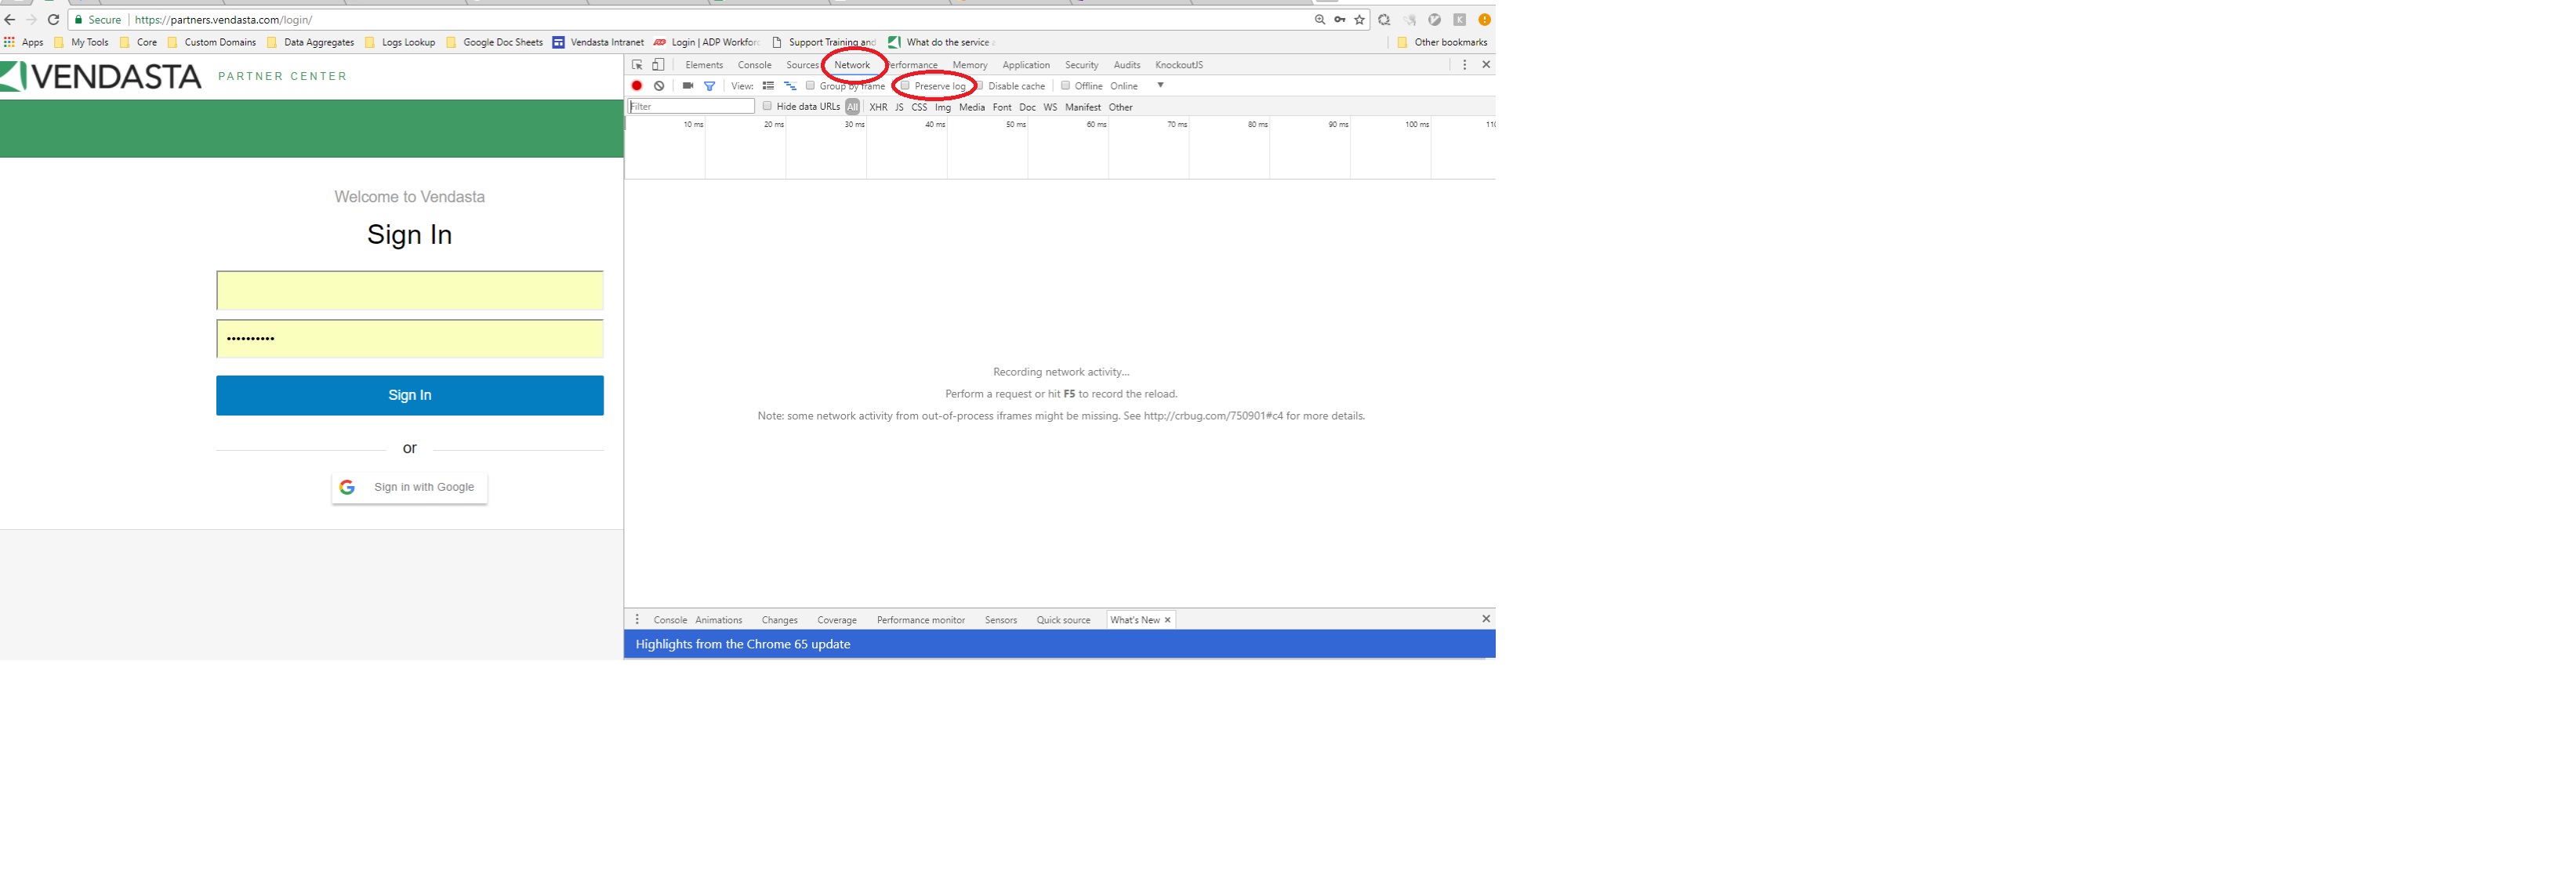Screen dimensions: 2576x882
Task: Enable the Preserve log checkbox
Action: pos(906,86)
